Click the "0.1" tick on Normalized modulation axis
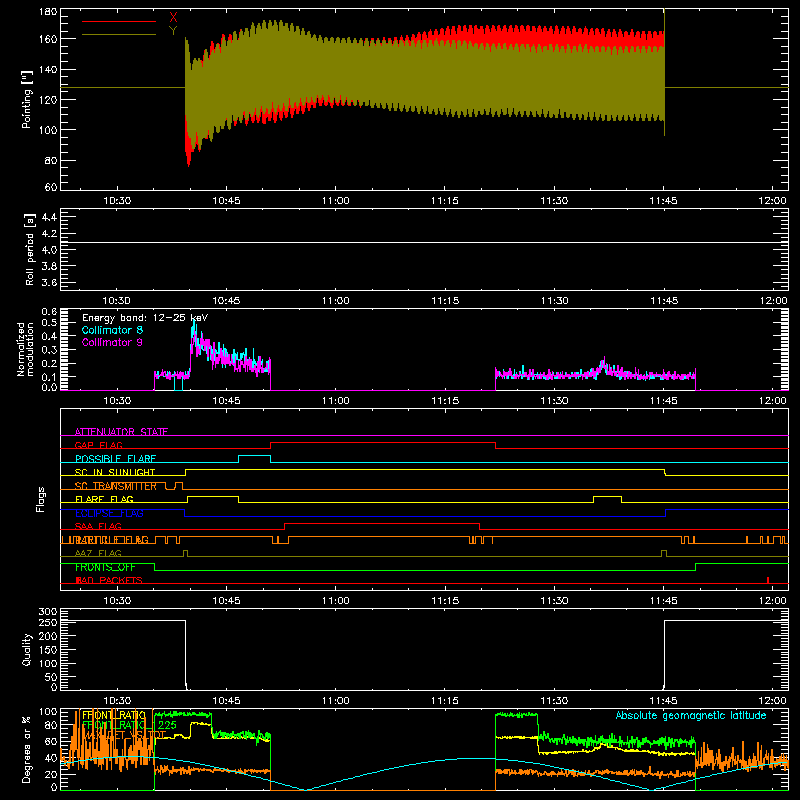 (49, 377)
